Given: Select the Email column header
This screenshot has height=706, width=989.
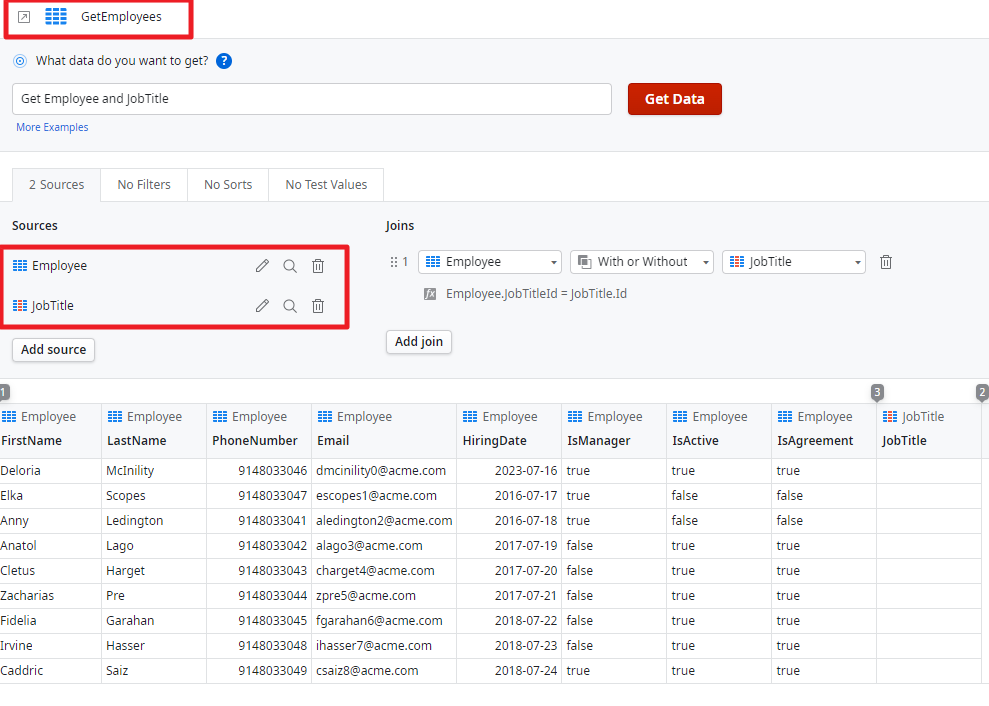Looking at the screenshot, I should point(384,429).
